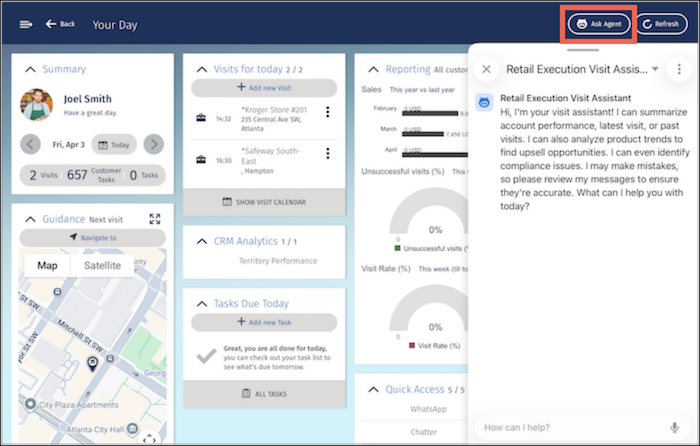700x446 pixels.
Task: Open options menu for Kroger Store visit
Action: [x=328, y=112]
